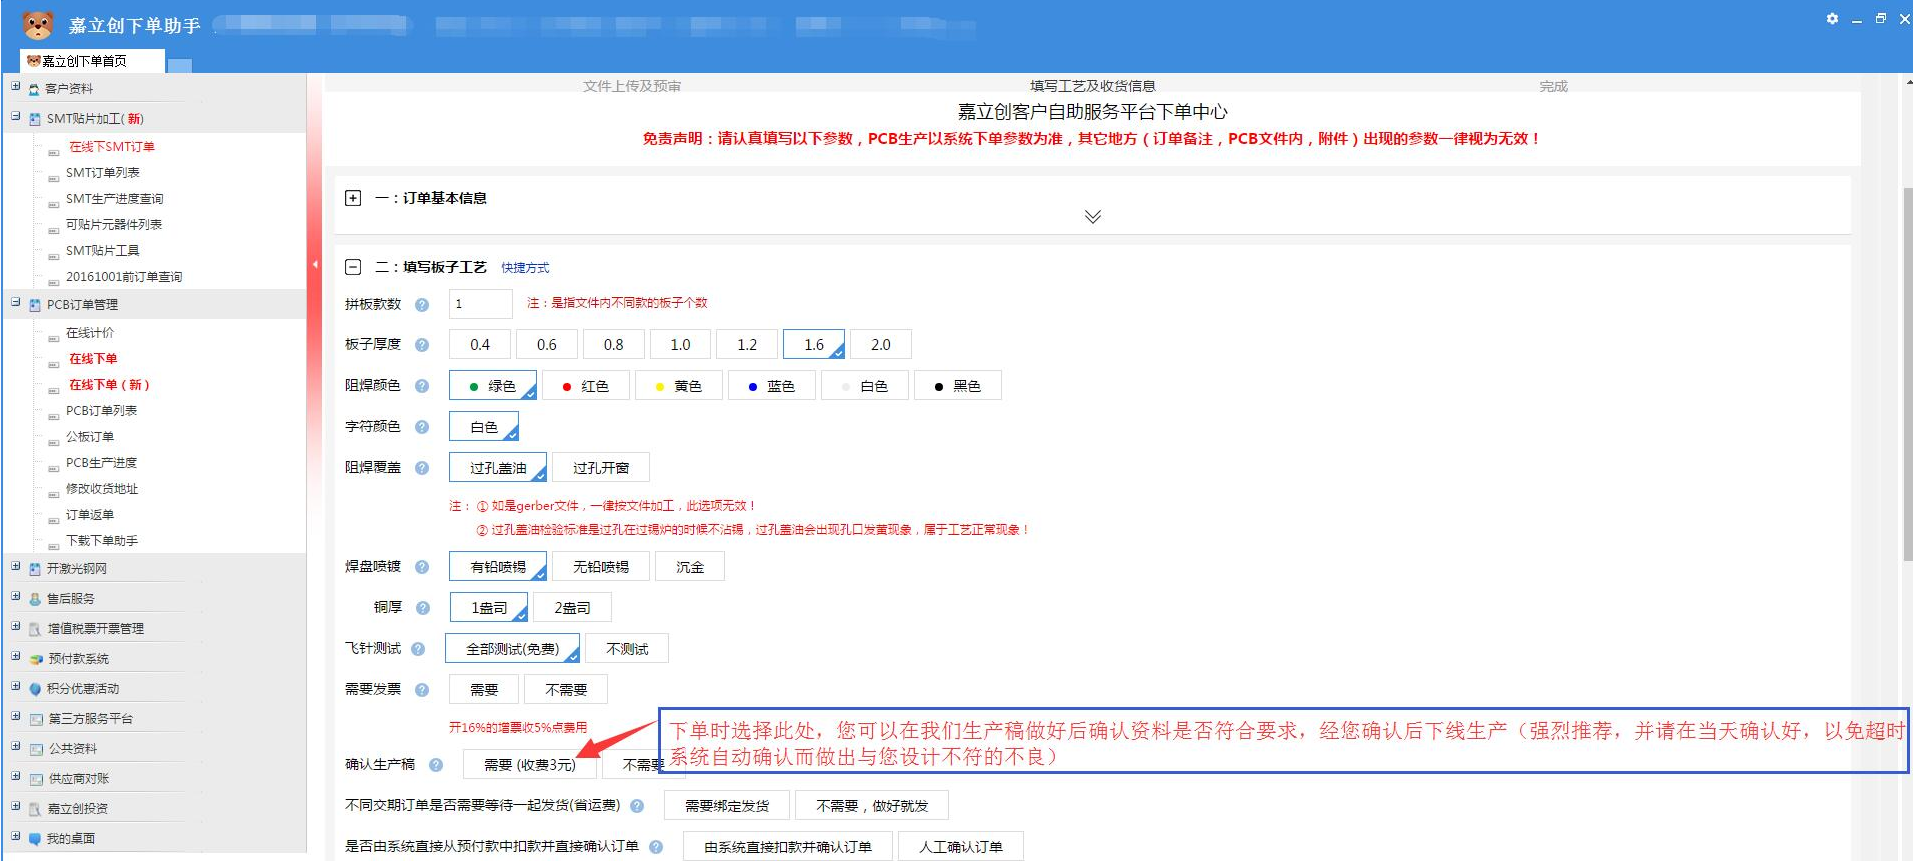Pick 黑色 solder mask color
Screen dimensions: 1913x861
(x=957, y=386)
